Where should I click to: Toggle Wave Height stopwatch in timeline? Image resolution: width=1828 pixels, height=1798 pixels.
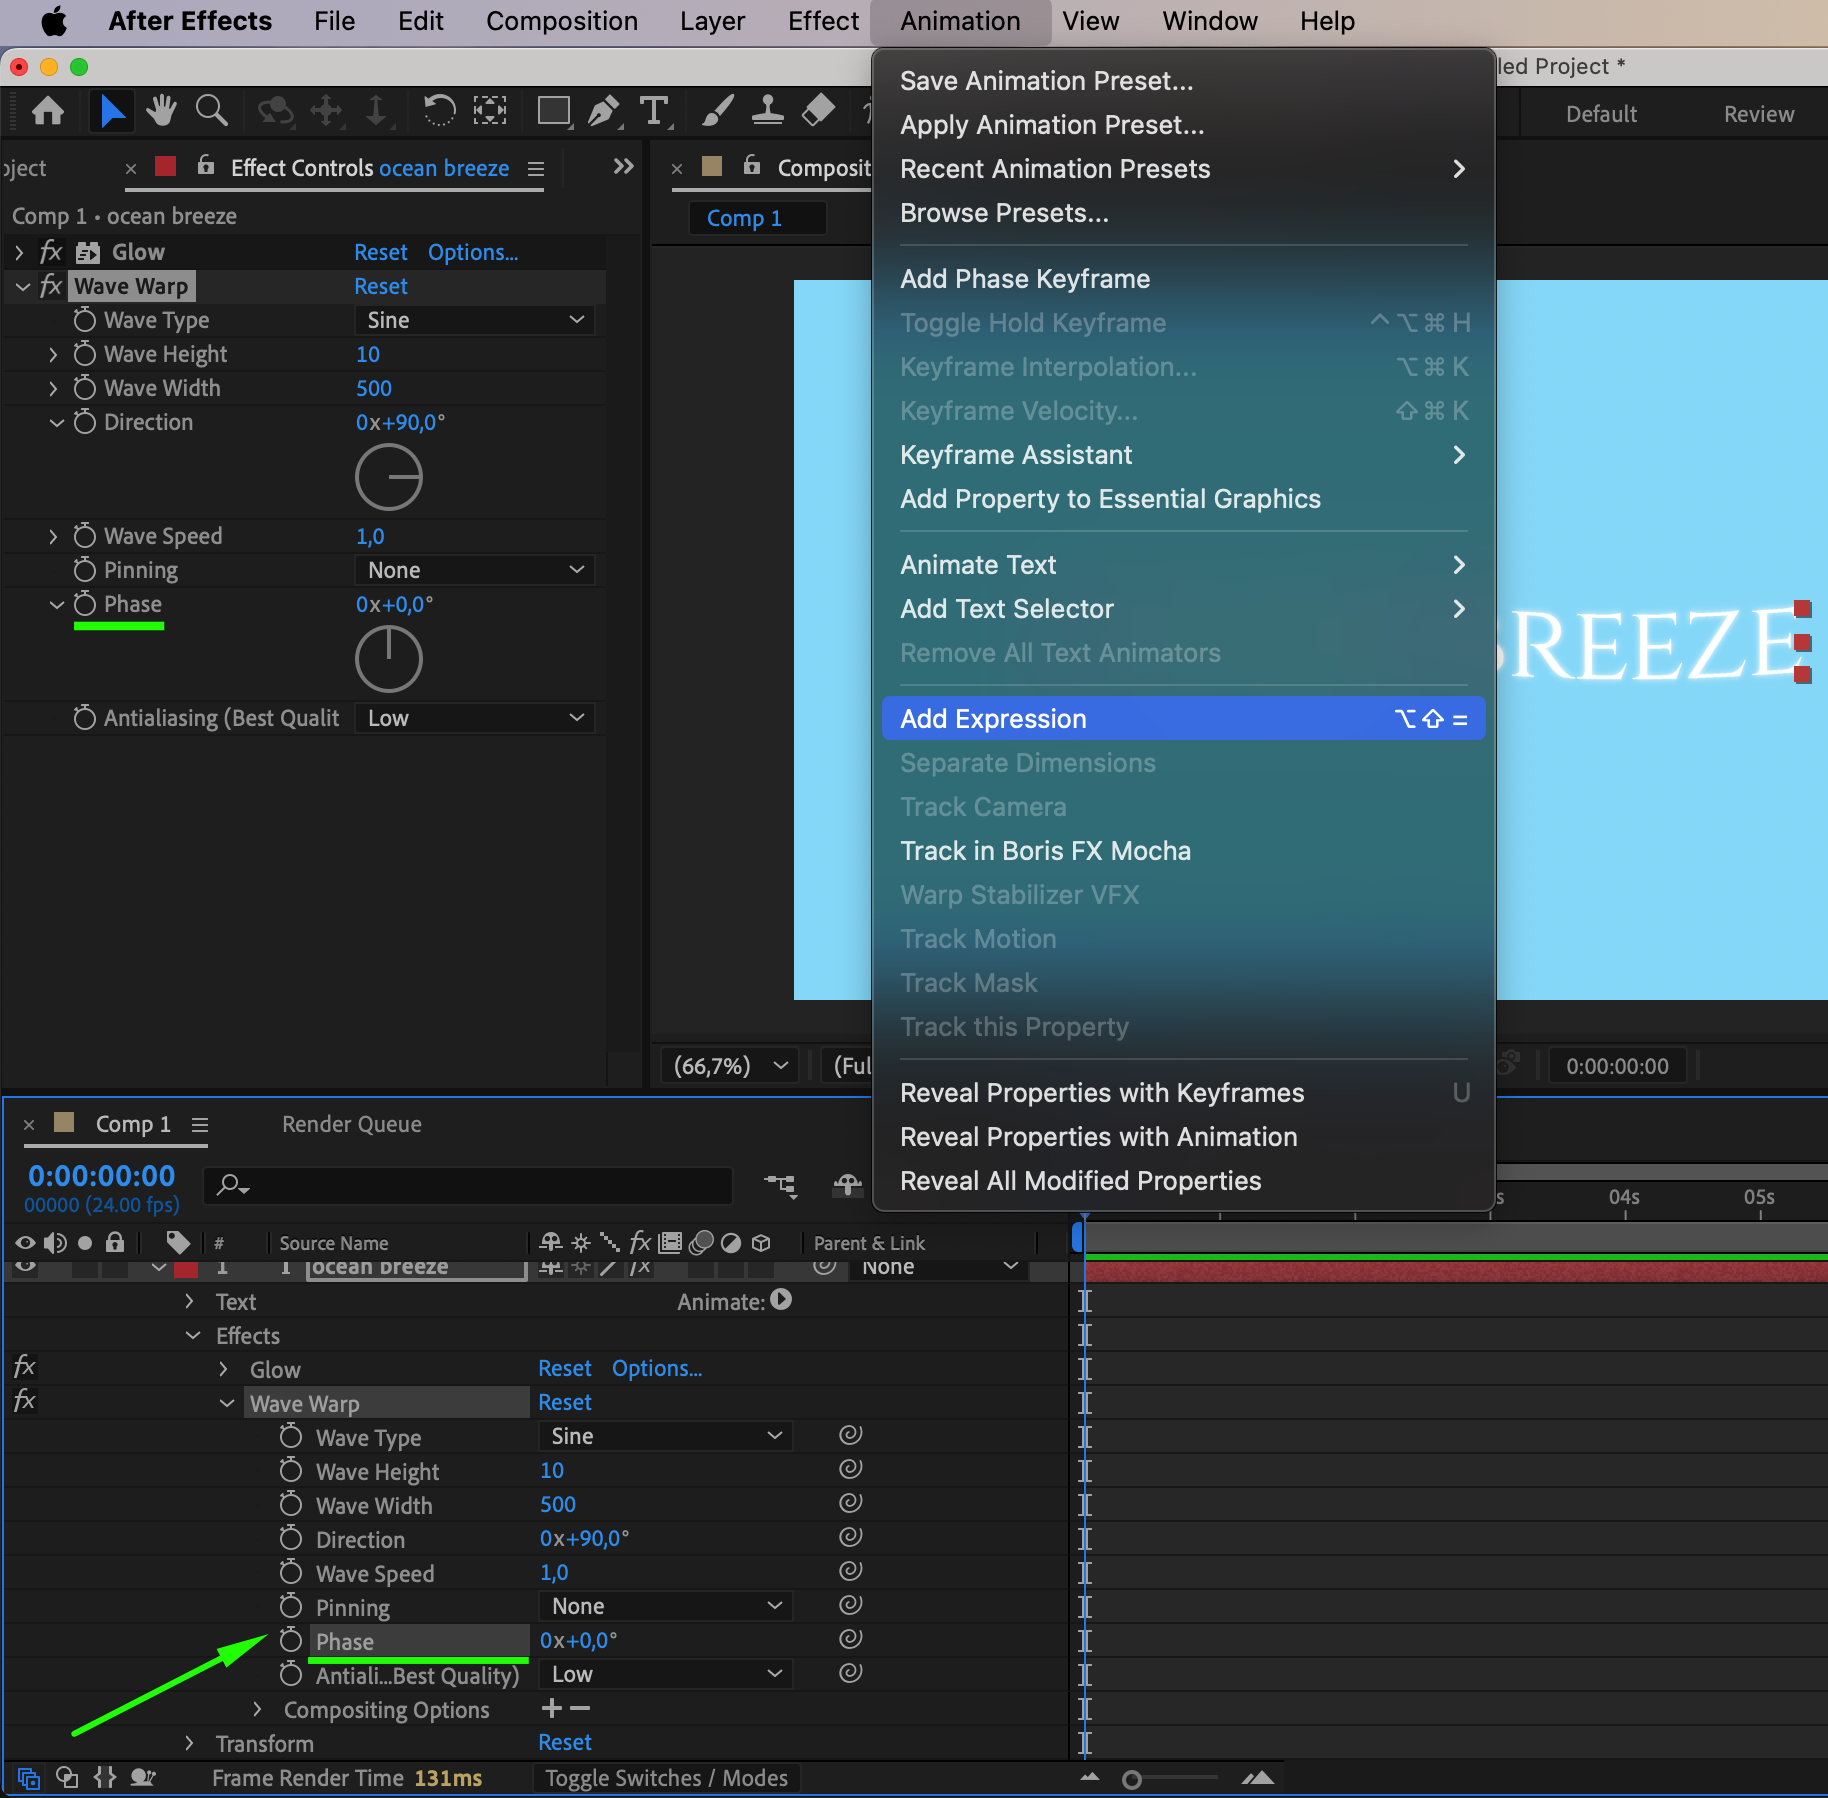pos(290,1470)
